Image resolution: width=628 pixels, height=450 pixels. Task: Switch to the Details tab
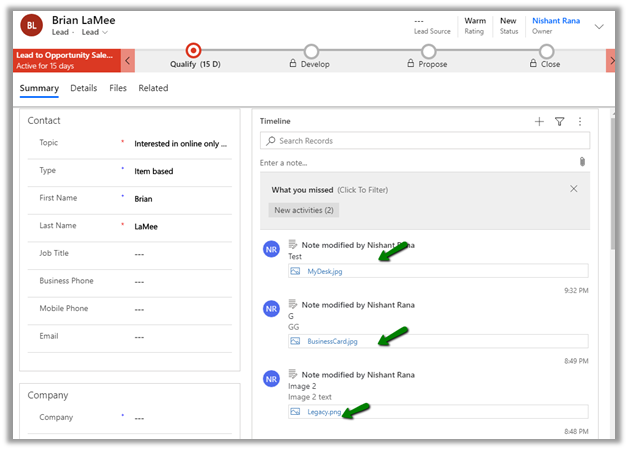click(84, 88)
